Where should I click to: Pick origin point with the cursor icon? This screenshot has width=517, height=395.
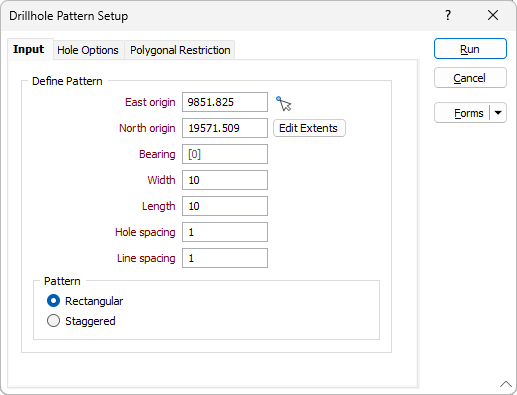pyautogui.click(x=283, y=103)
